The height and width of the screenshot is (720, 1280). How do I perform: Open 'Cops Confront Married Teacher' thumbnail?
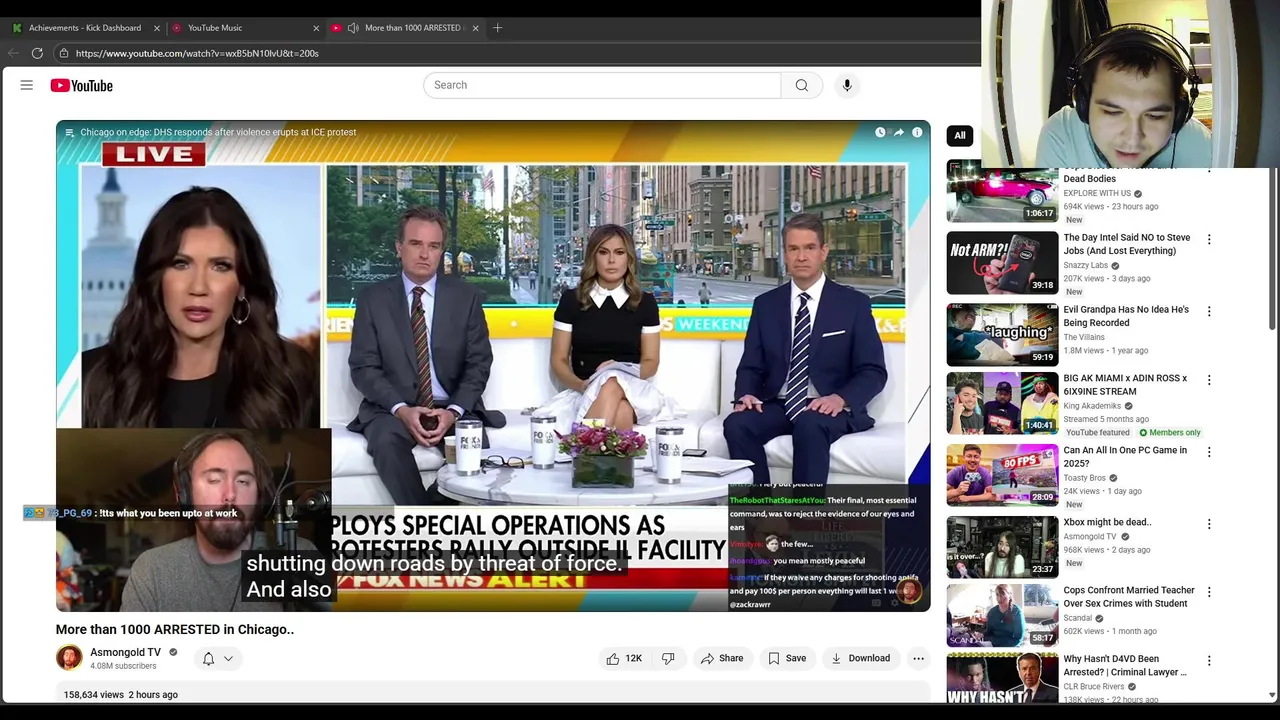[1002, 615]
